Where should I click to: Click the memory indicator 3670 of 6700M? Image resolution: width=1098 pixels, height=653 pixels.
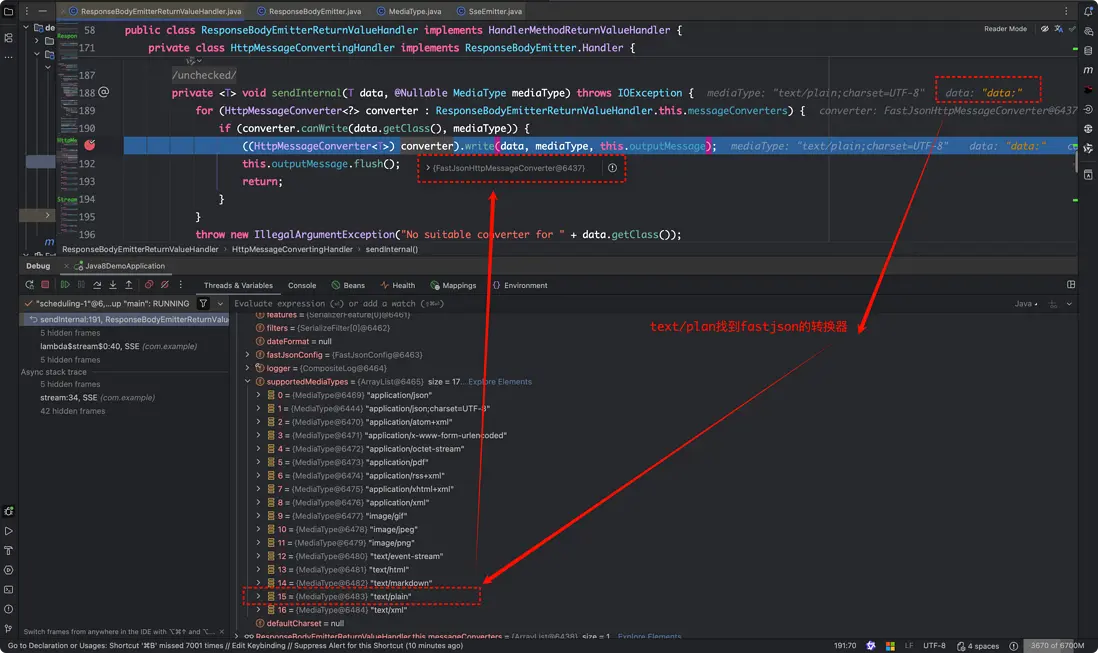(x=1057, y=646)
